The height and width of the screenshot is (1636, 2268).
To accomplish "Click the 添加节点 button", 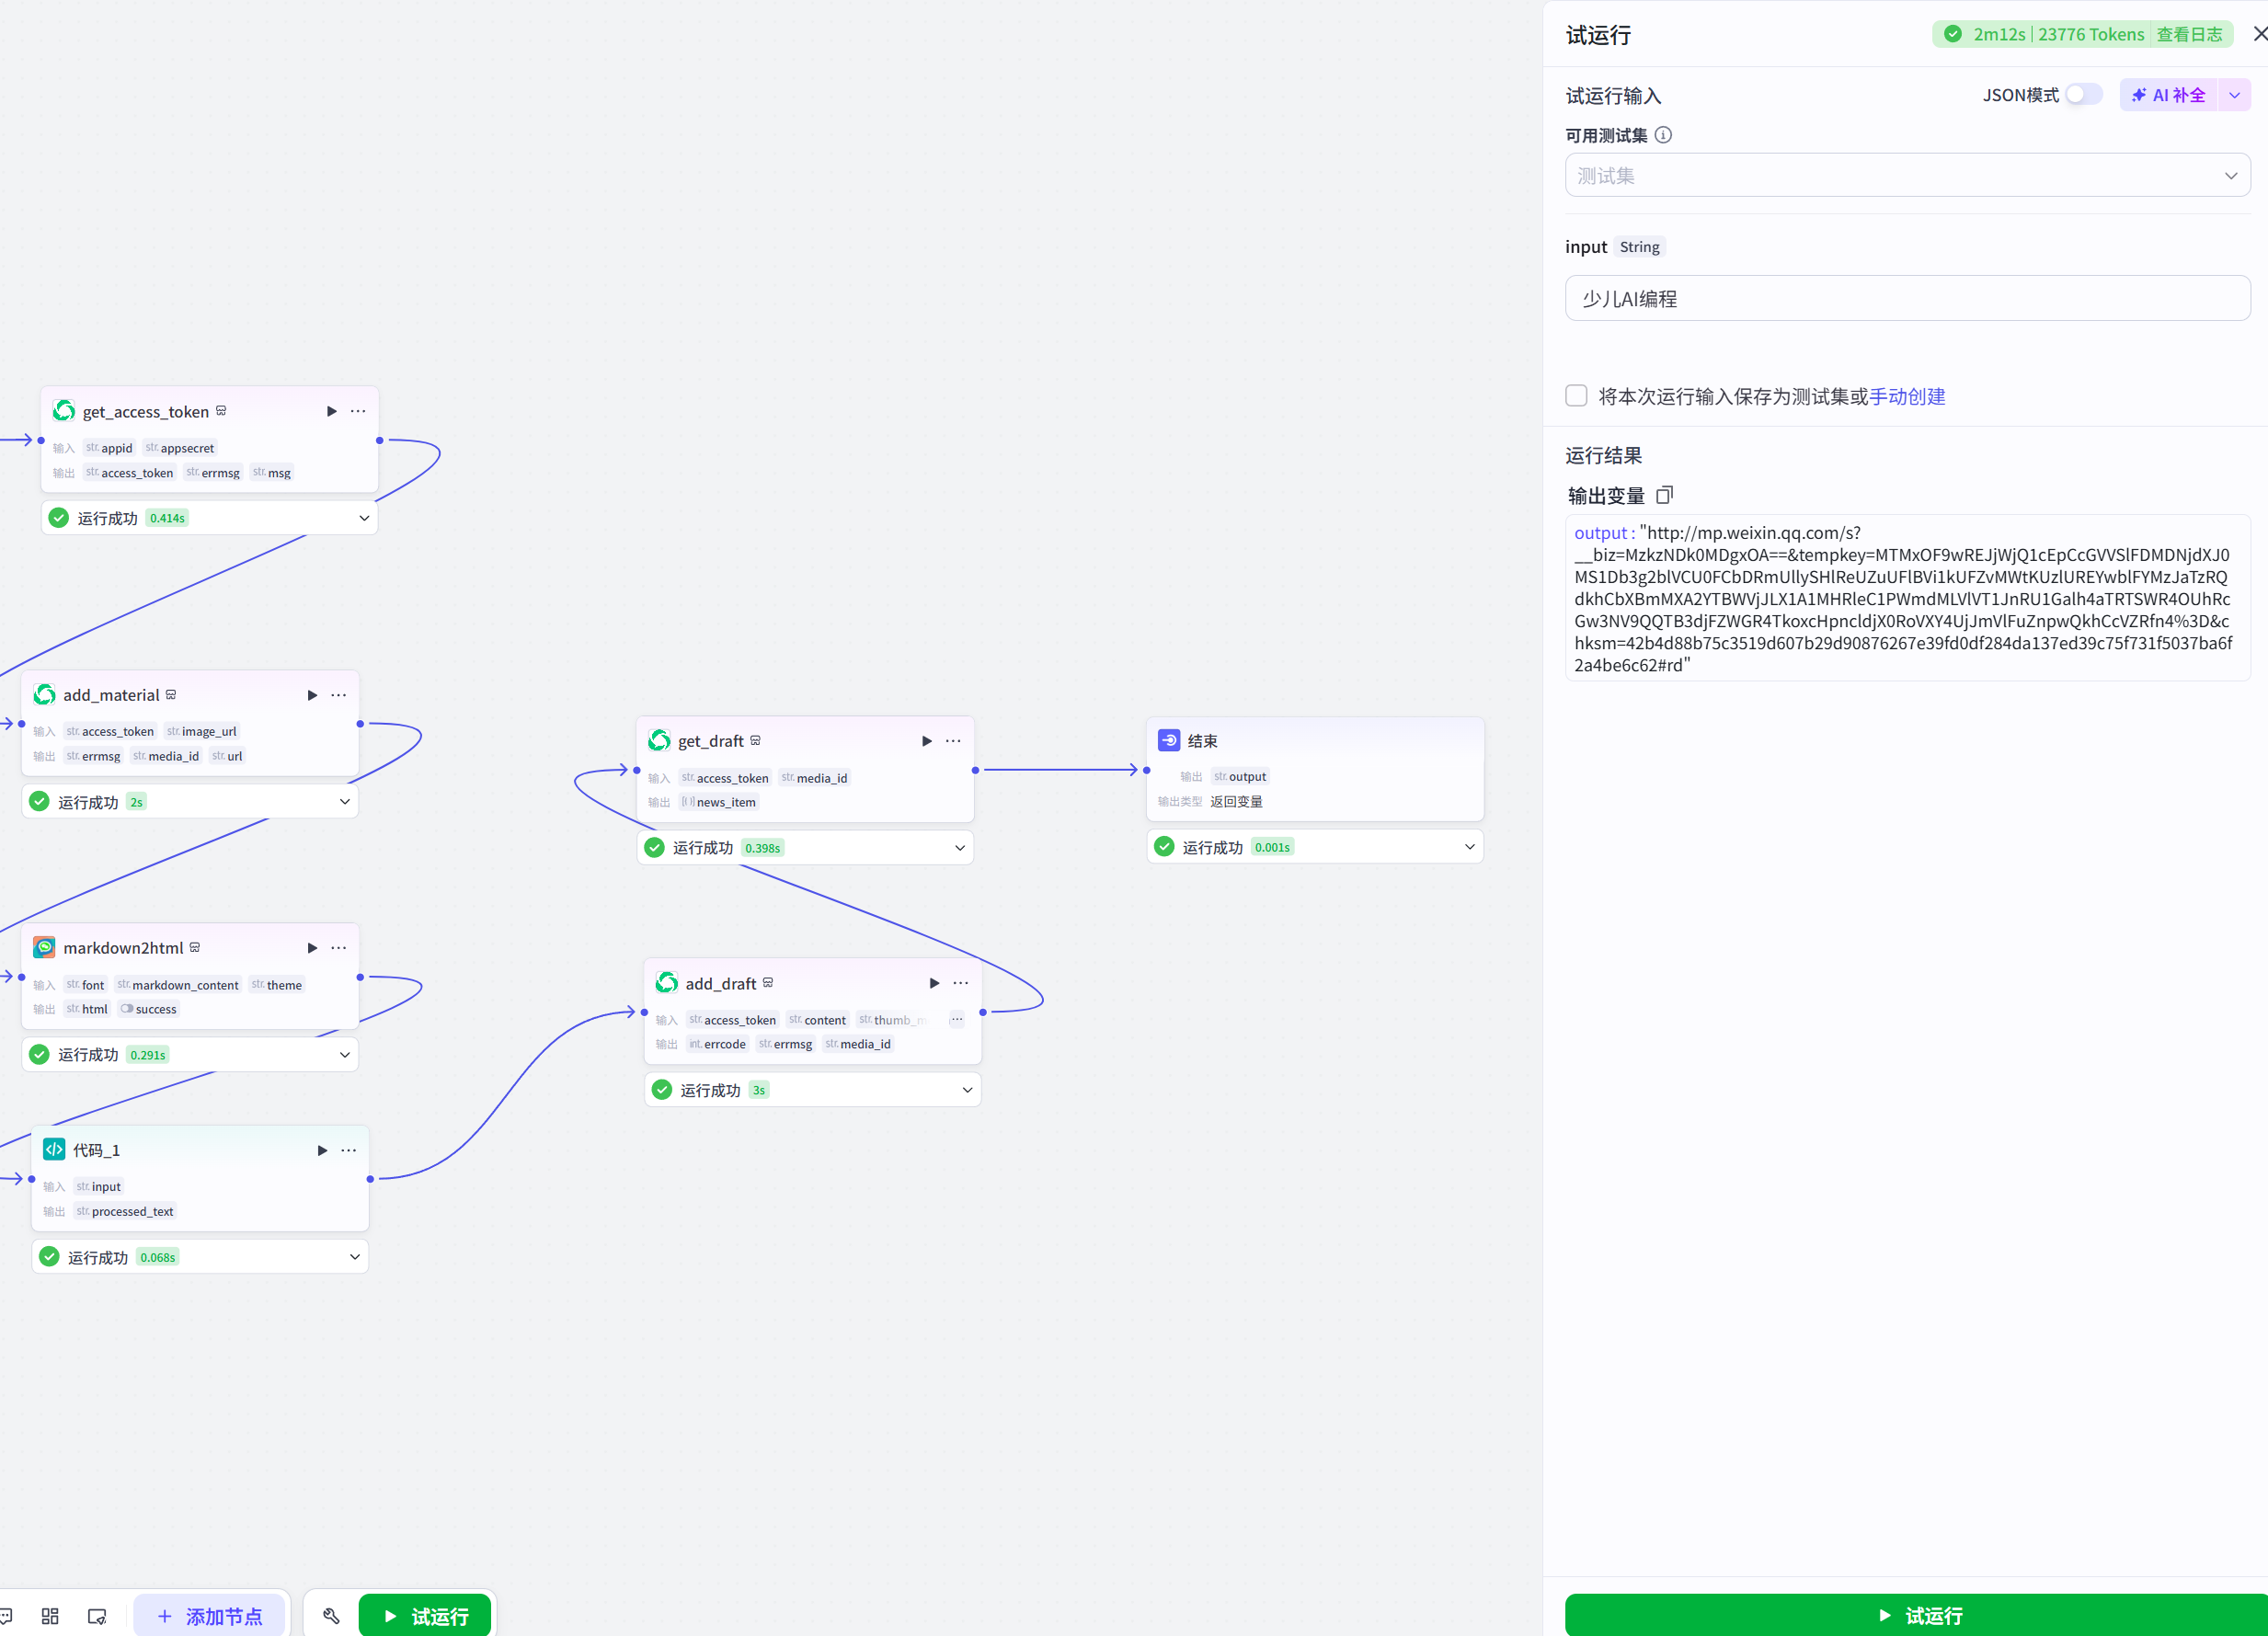I will click(x=210, y=1616).
